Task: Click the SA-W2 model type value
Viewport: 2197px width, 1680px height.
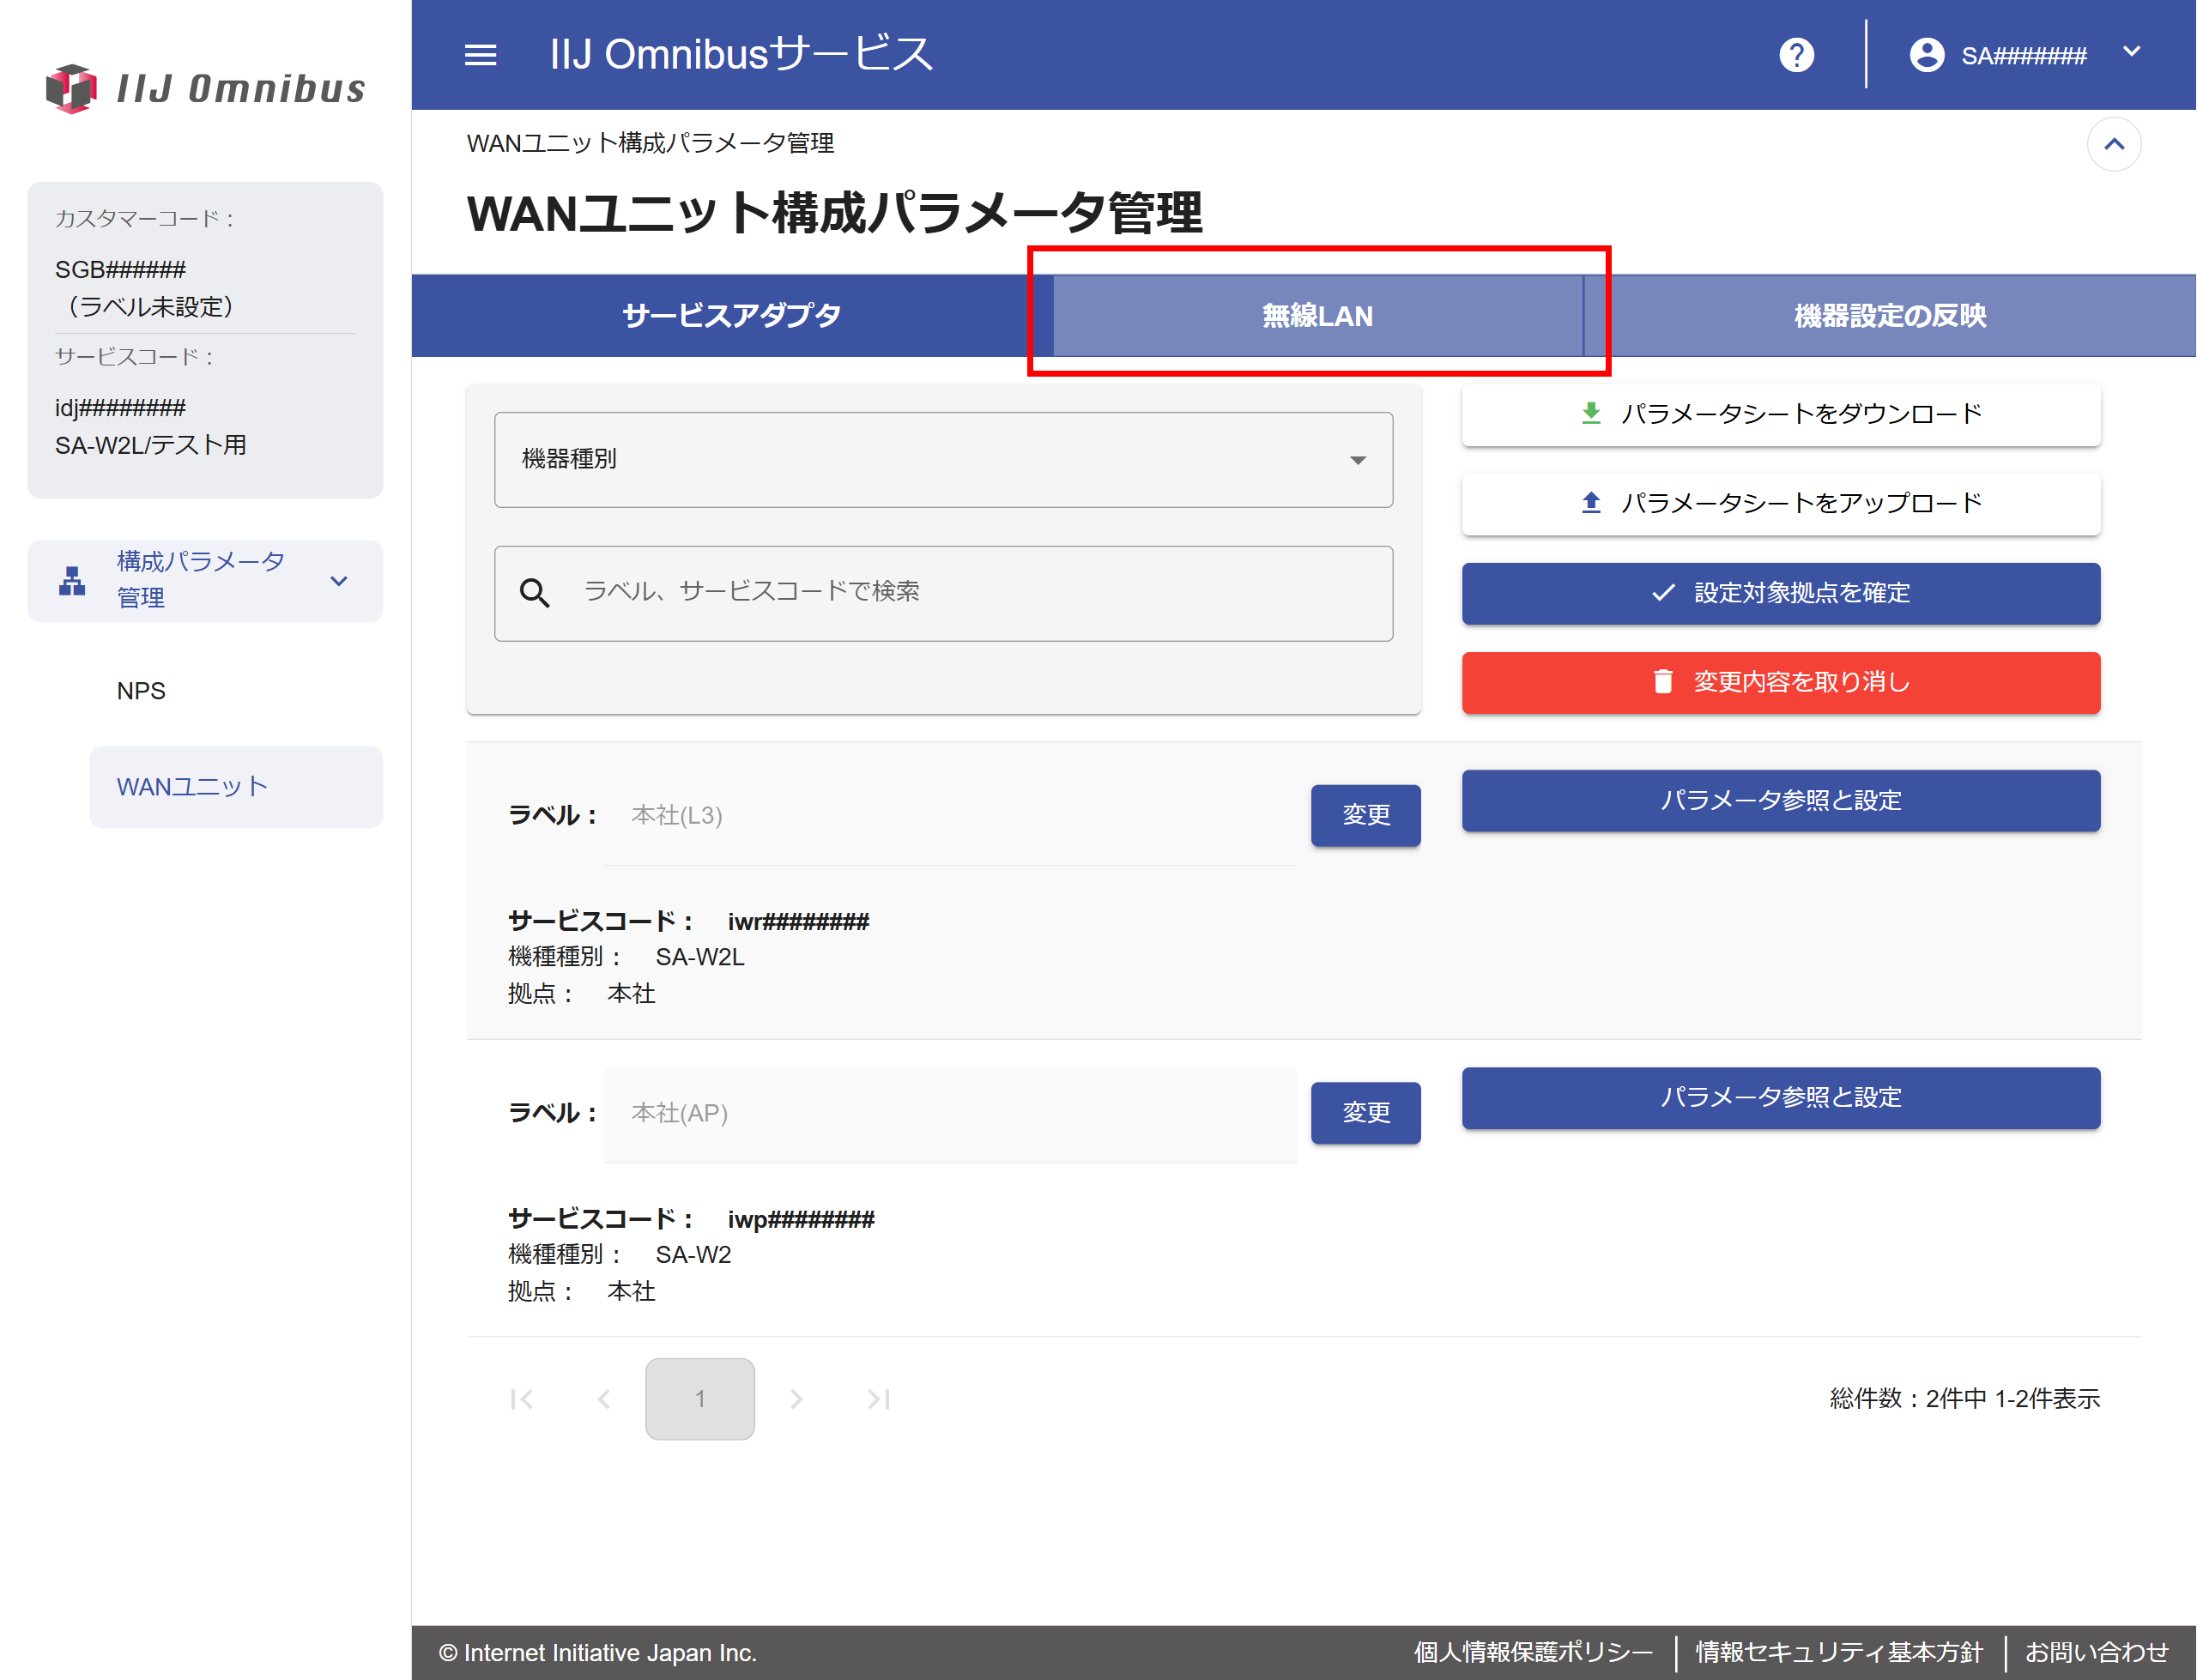Action: point(693,1254)
